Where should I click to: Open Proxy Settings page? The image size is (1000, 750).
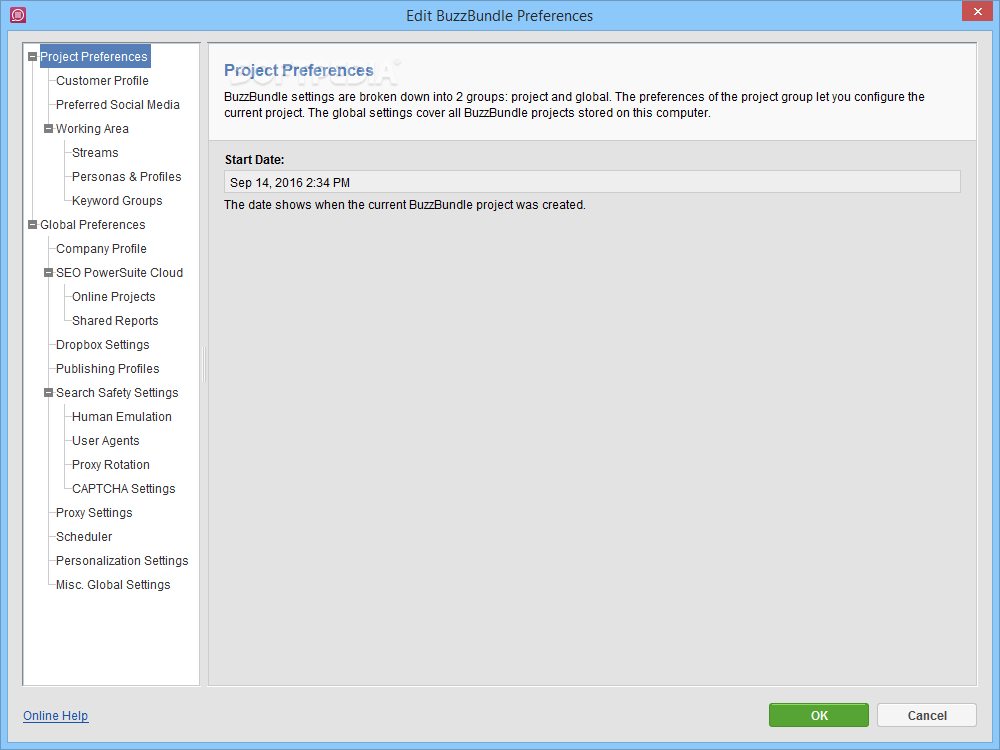tap(94, 513)
